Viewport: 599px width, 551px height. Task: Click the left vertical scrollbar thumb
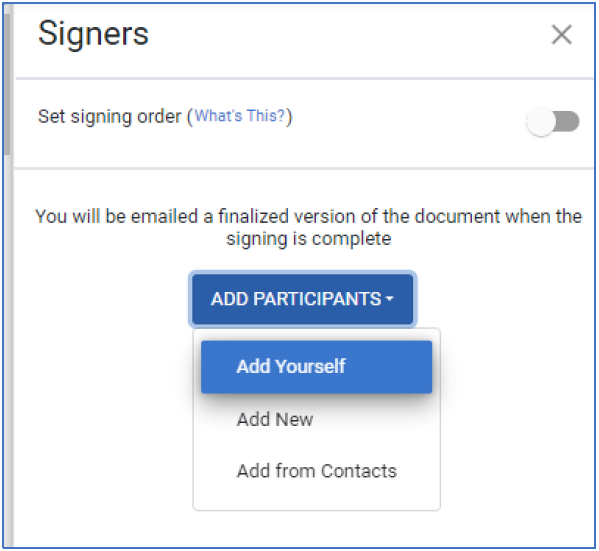(x=7, y=84)
